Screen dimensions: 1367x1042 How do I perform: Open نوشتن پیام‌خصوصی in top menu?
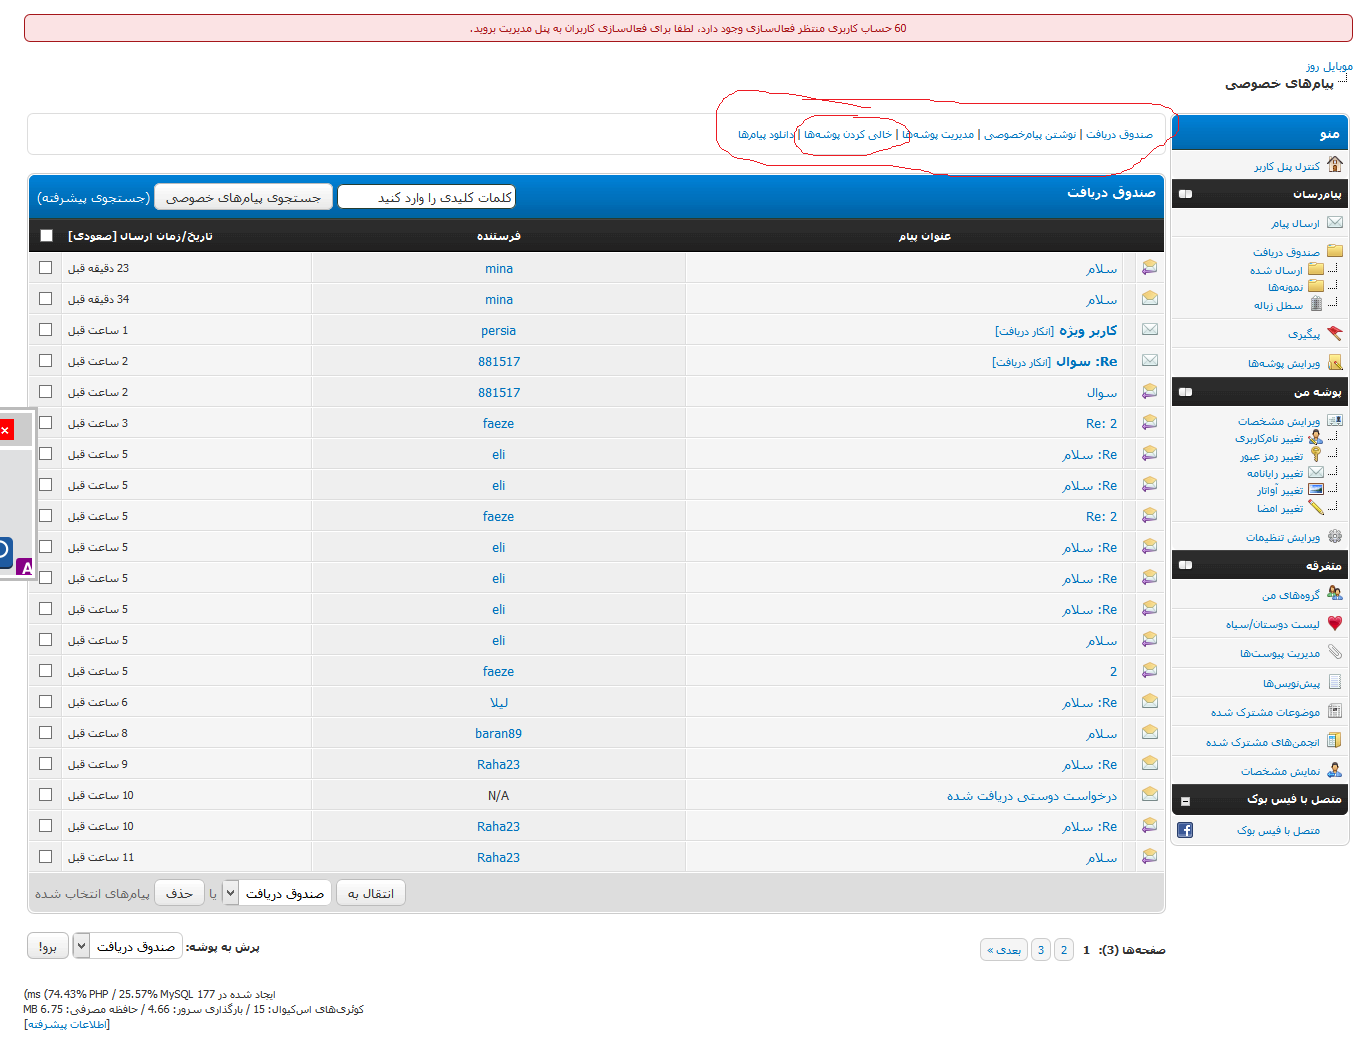1030,134
